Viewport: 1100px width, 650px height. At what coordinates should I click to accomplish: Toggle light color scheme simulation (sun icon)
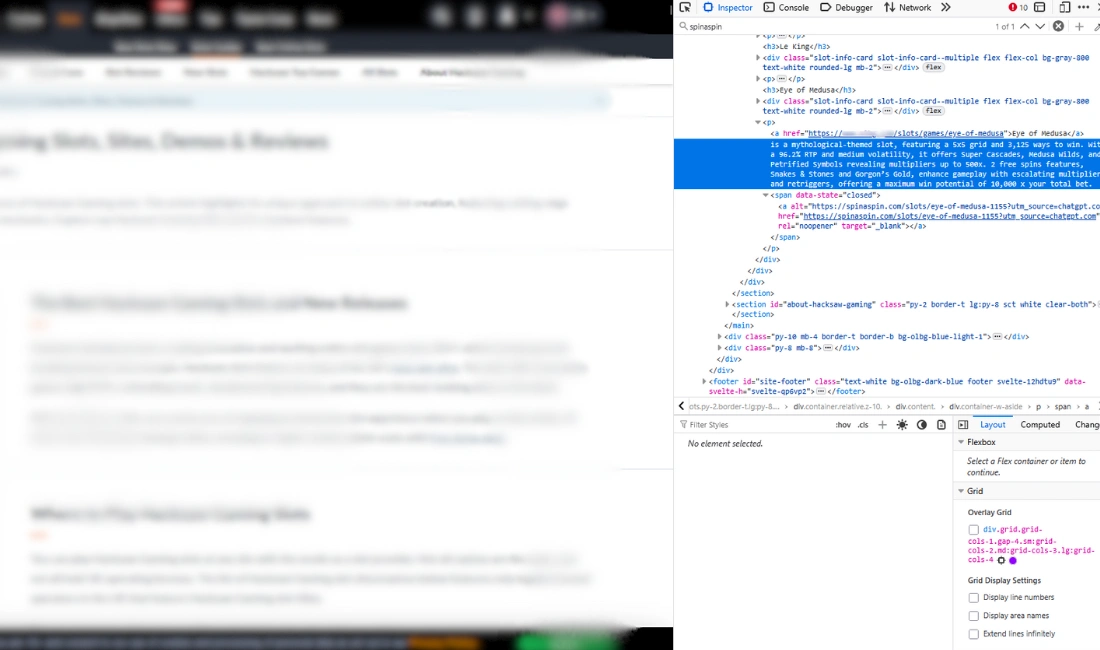(x=902, y=424)
